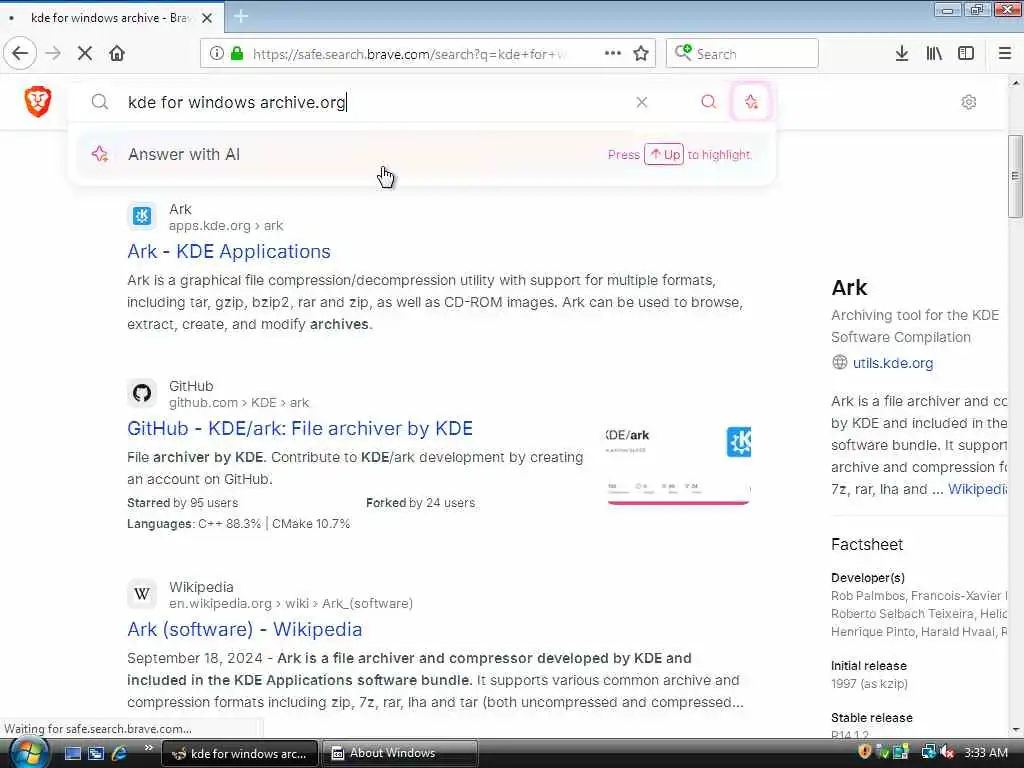Click the GitHub result favicon

142,393
